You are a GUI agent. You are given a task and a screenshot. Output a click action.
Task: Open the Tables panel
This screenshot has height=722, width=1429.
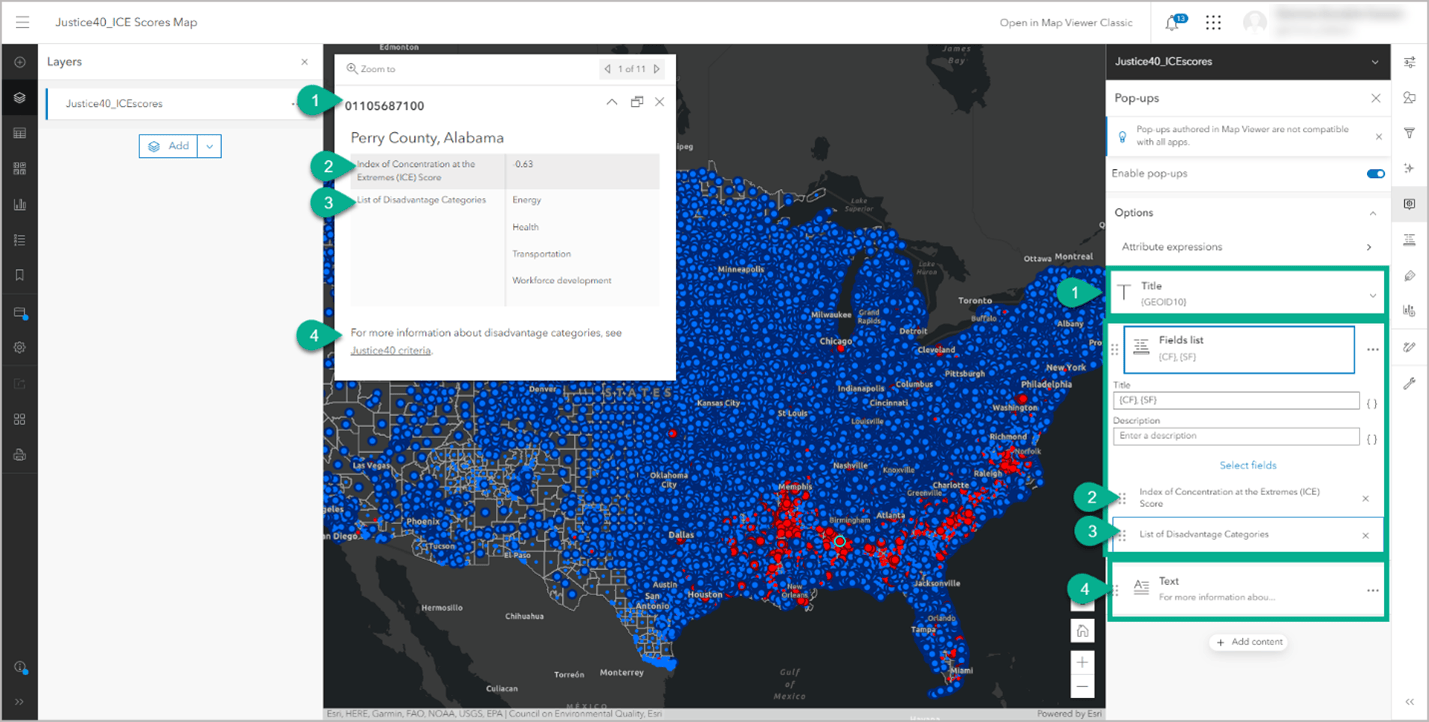[x=19, y=132]
